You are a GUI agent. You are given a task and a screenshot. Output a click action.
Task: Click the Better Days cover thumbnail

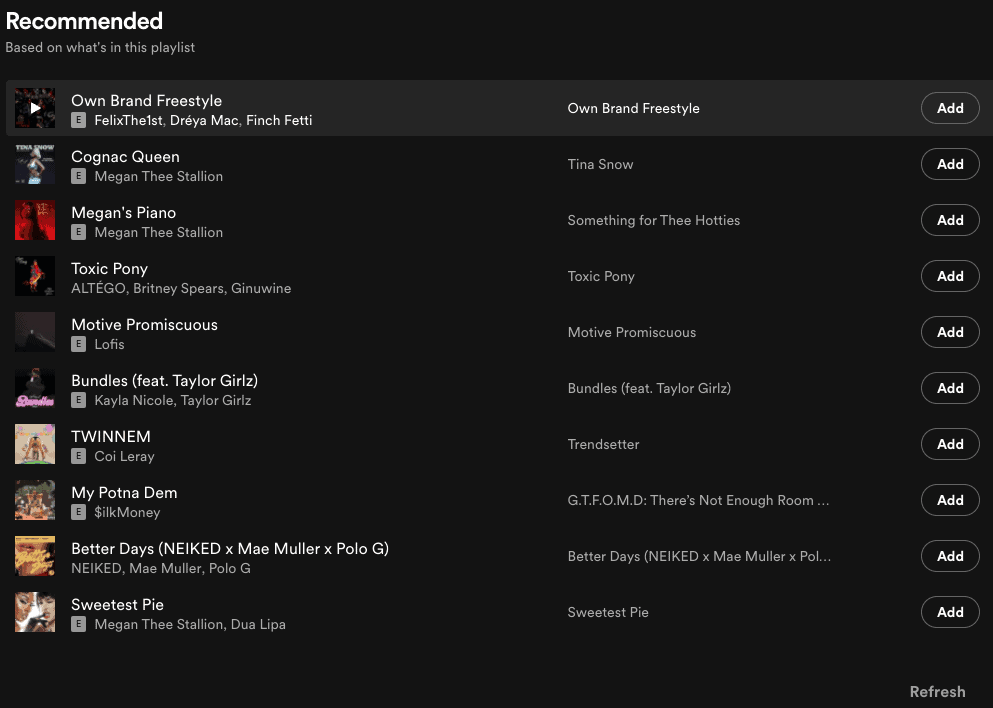(x=35, y=556)
